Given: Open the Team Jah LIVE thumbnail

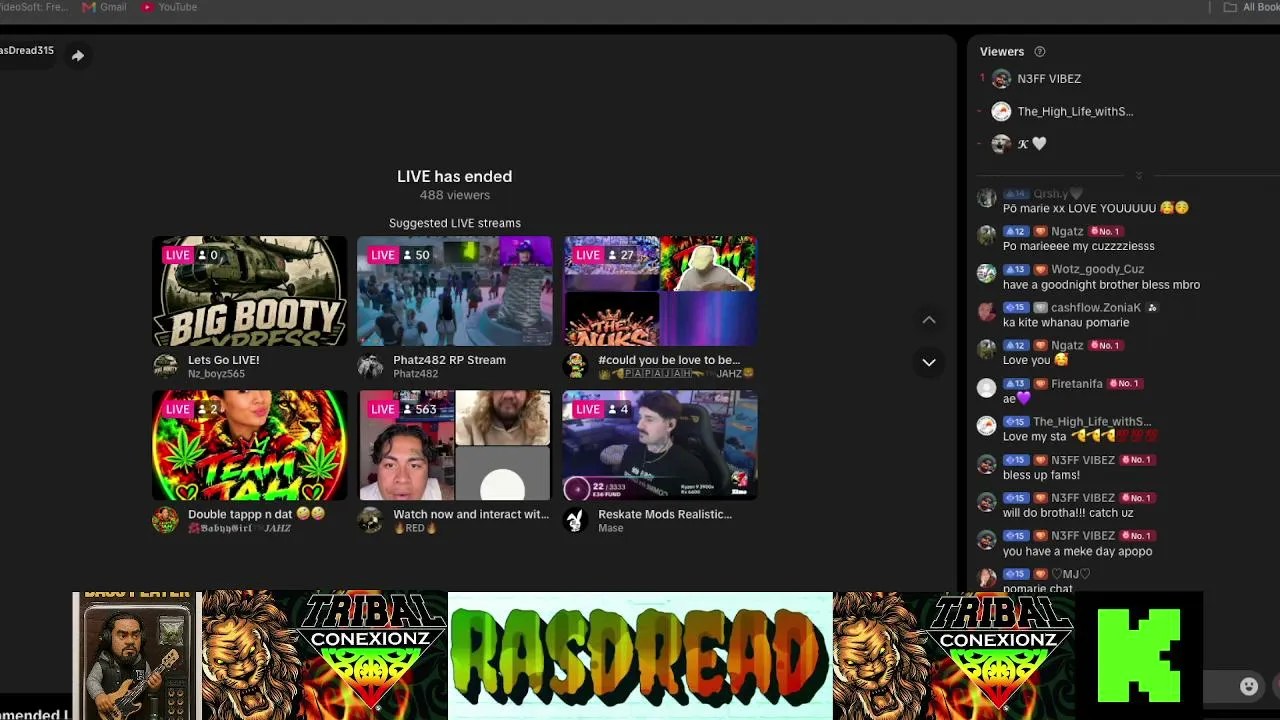Looking at the screenshot, I should [x=250, y=445].
